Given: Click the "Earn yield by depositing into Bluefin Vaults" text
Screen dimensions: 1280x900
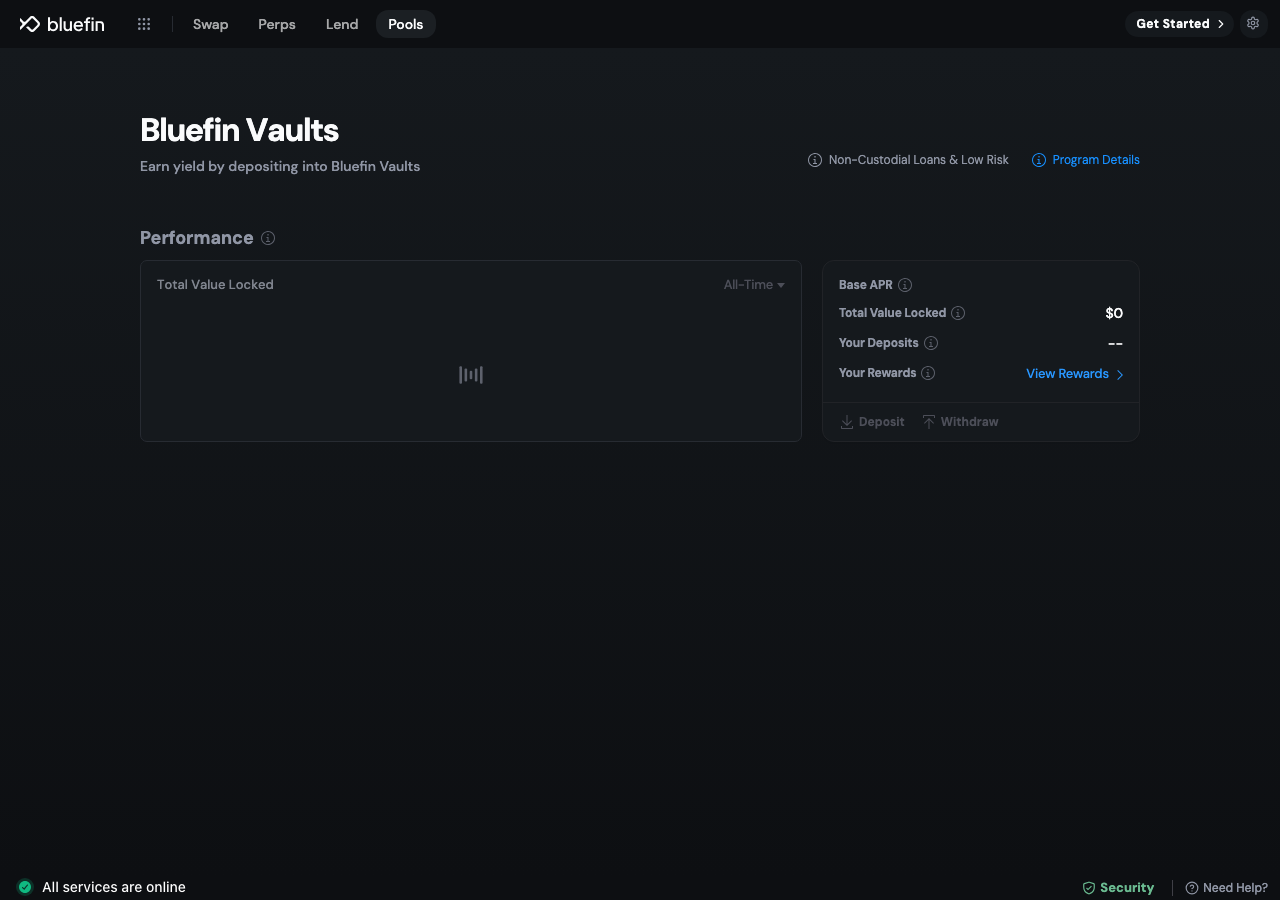Looking at the screenshot, I should pyautogui.click(x=280, y=166).
